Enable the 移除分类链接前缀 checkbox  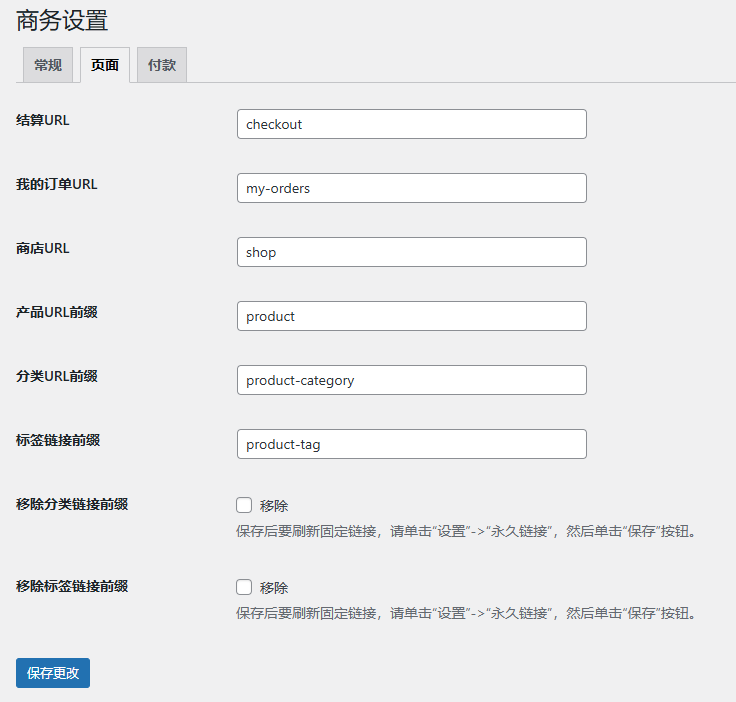(x=244, y=505)
